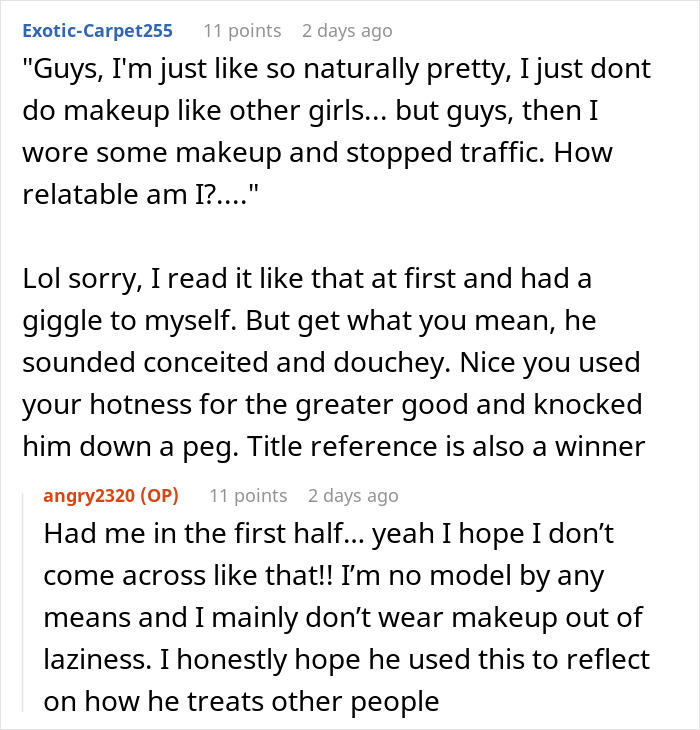Click the line "wore some makeup and stopped traffic"
Image resolution: width=700 pixels, height=730 pixels.
click(x=317, y=154)
